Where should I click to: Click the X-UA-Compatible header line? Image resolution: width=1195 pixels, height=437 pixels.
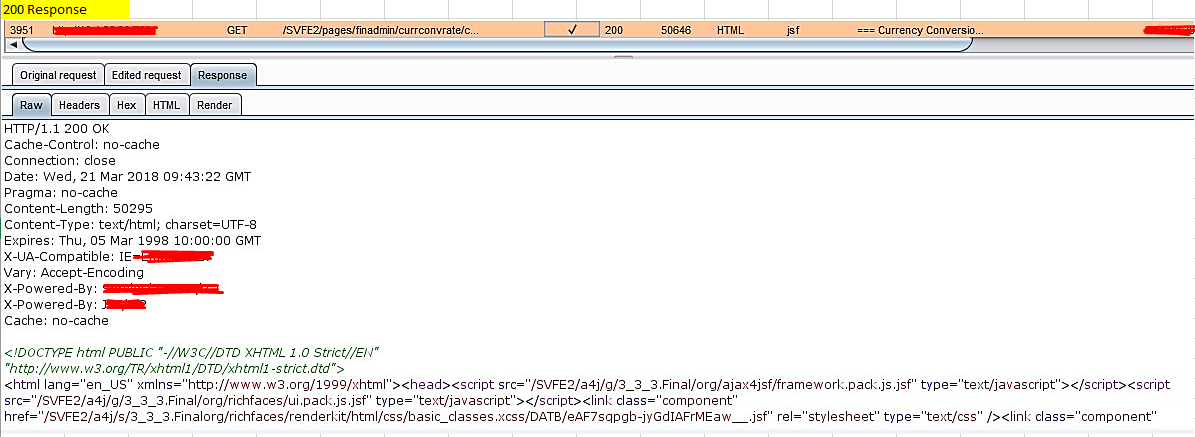(108, 256)
